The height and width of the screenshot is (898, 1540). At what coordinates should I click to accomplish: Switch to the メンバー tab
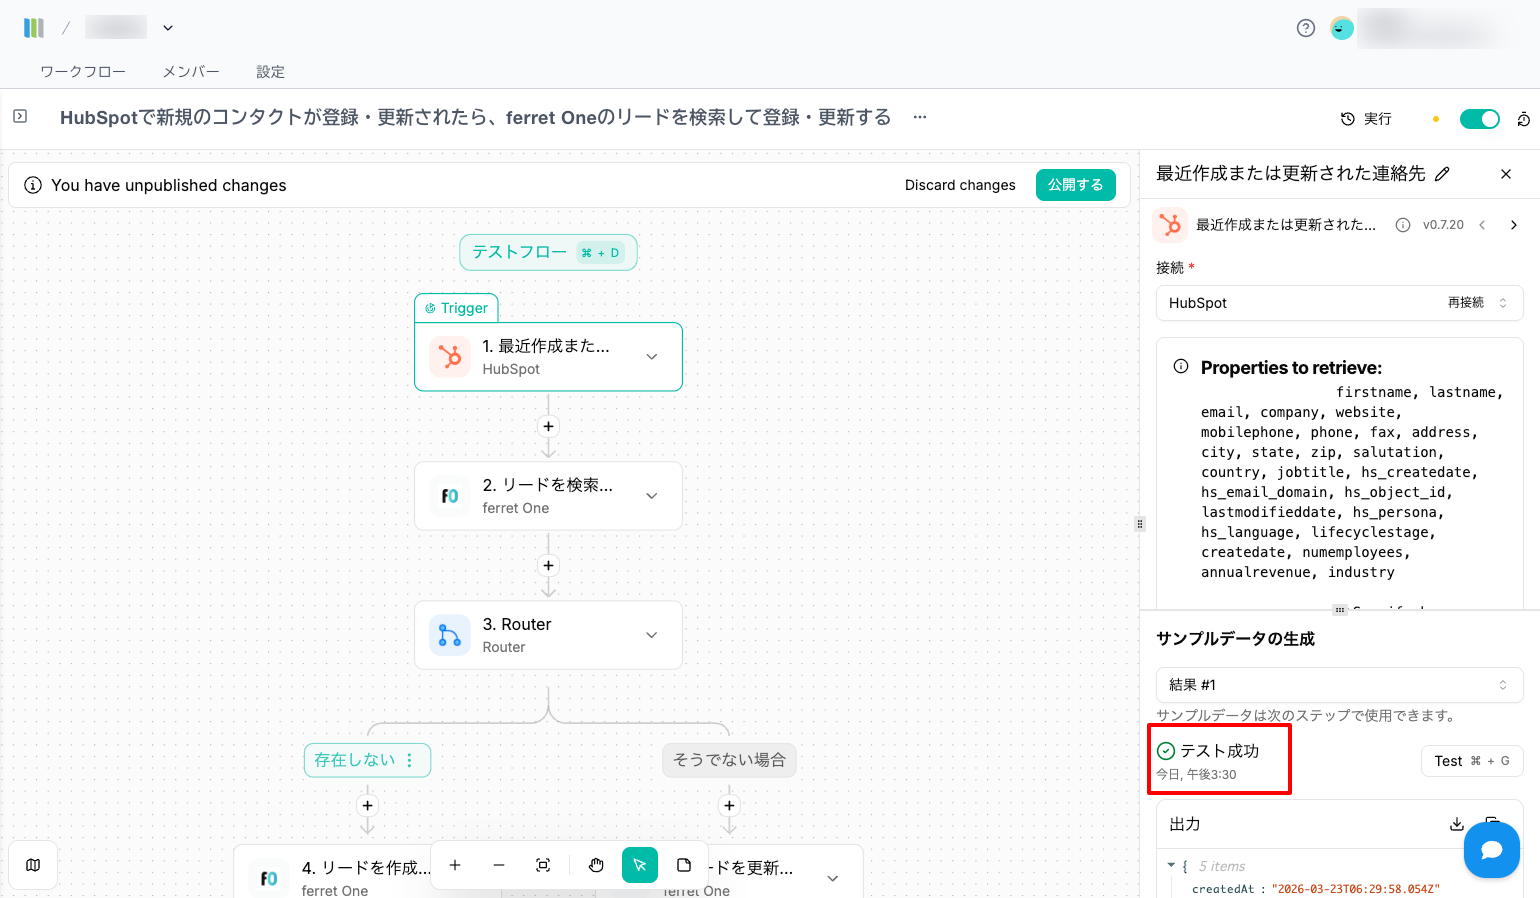(191, 72)
